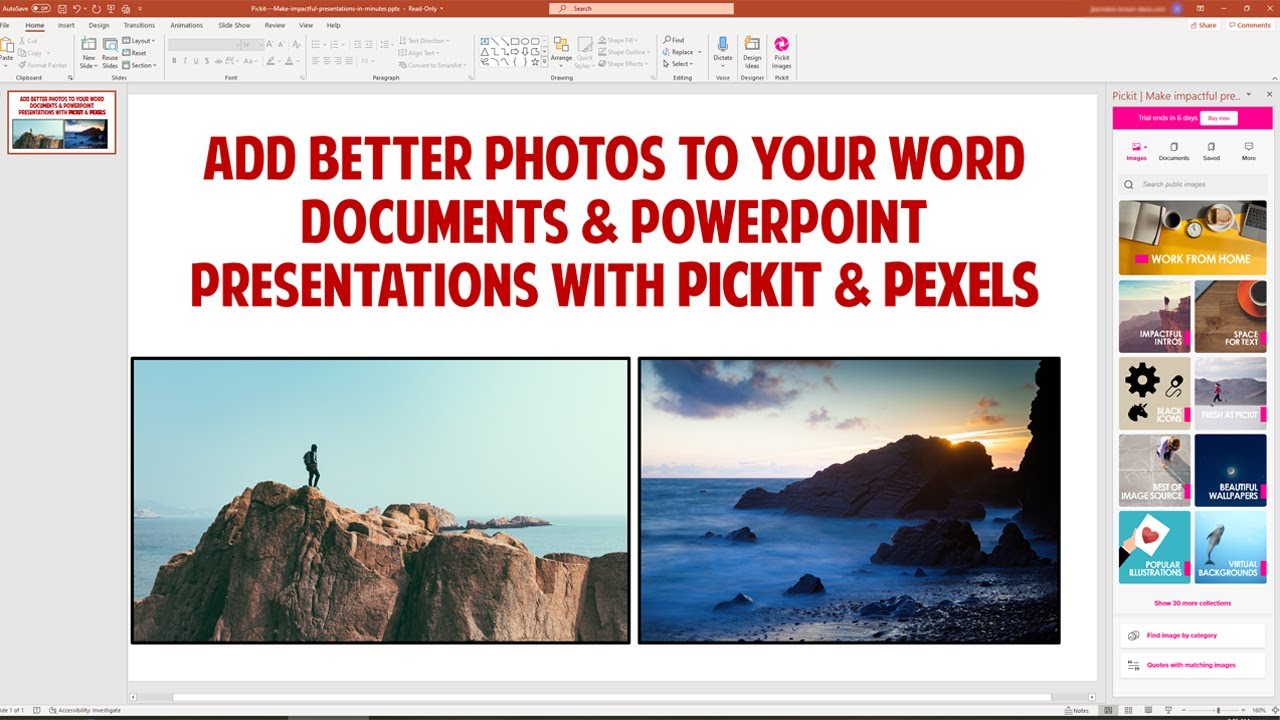Click the Save icon in title bar

coord(61,8)
